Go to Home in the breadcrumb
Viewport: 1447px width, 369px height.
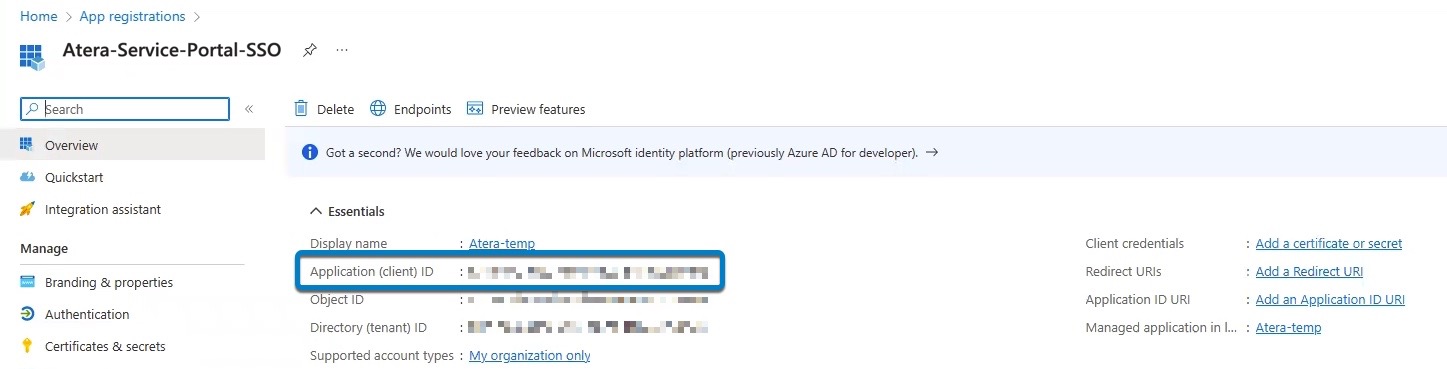click(x=38, y=16)
